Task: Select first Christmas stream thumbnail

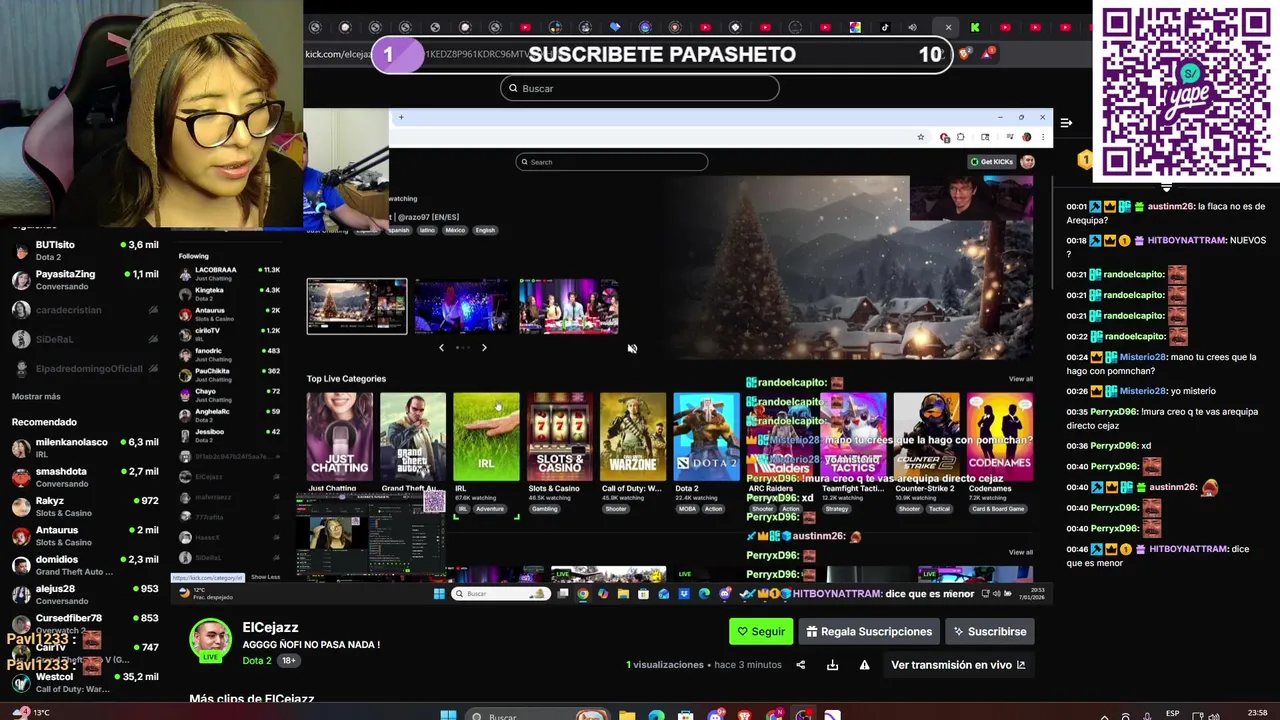Action: click(357, 306)
